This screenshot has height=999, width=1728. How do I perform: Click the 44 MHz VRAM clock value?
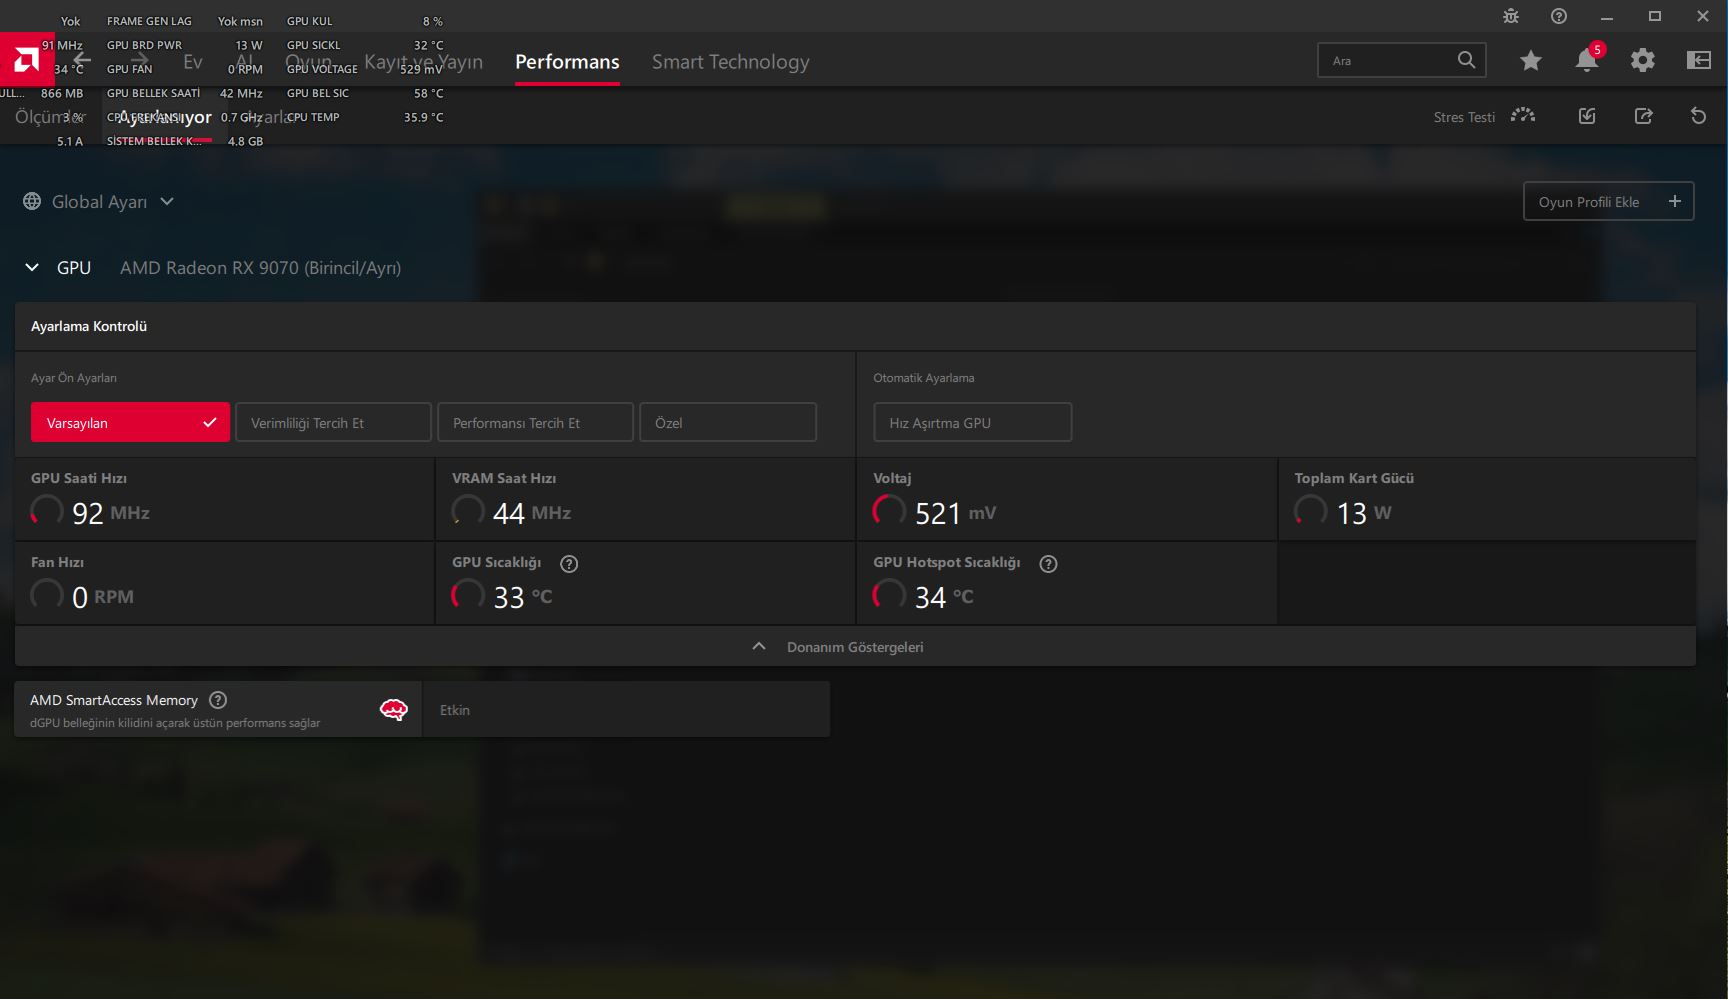[x=532, y=513]
